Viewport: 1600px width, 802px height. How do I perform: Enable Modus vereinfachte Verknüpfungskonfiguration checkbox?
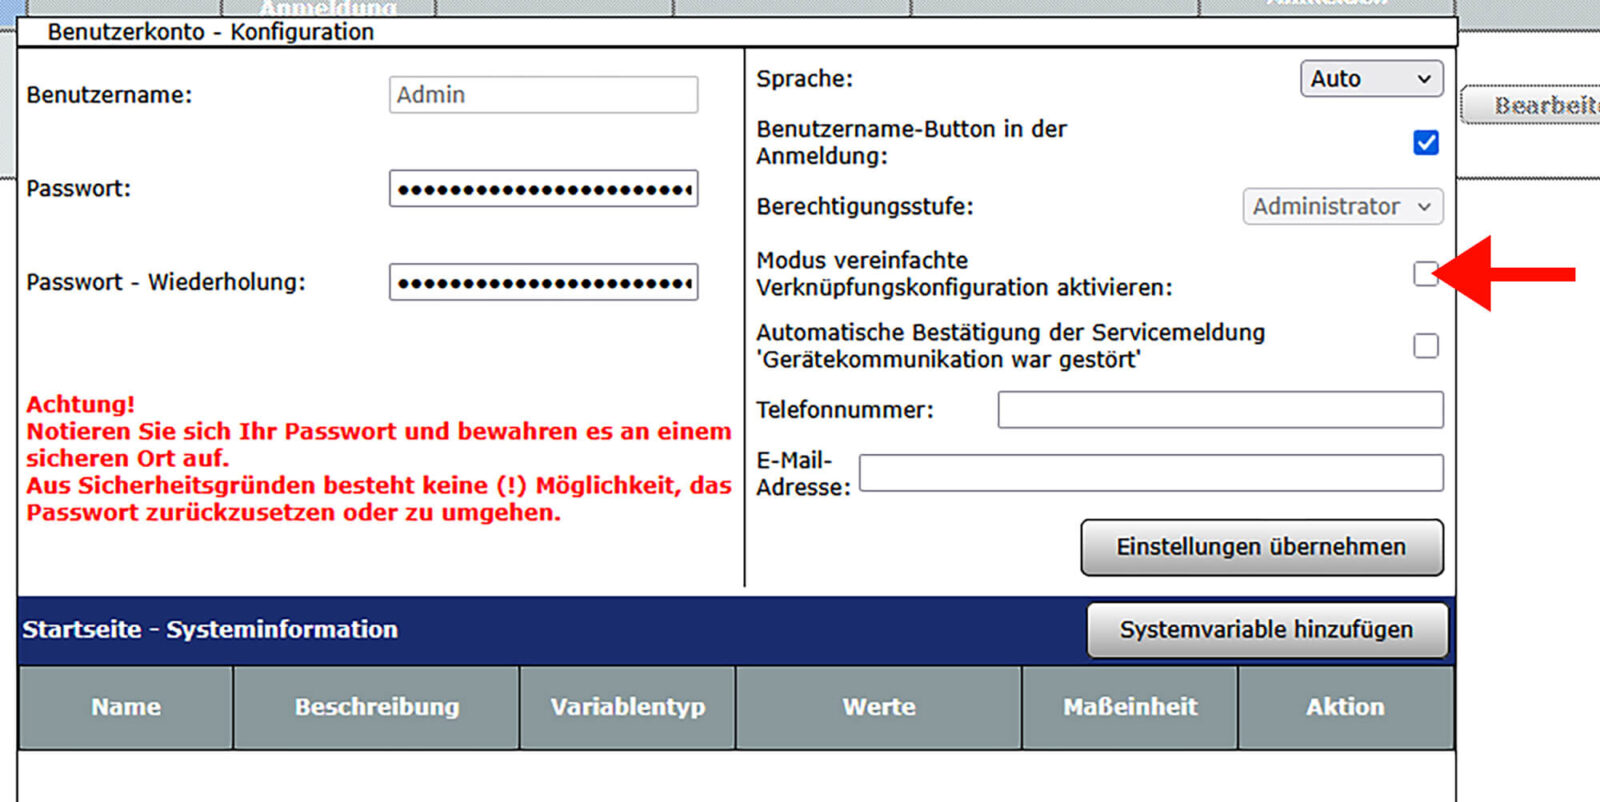coord(1425,273)
